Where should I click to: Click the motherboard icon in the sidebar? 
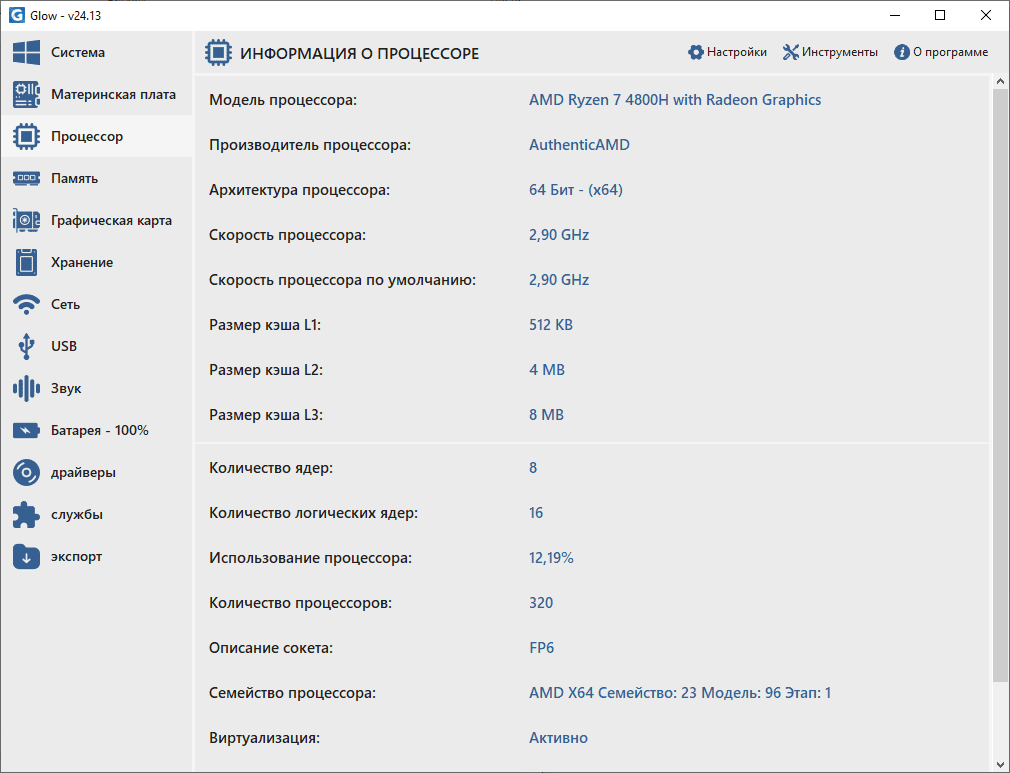[26, 95]
